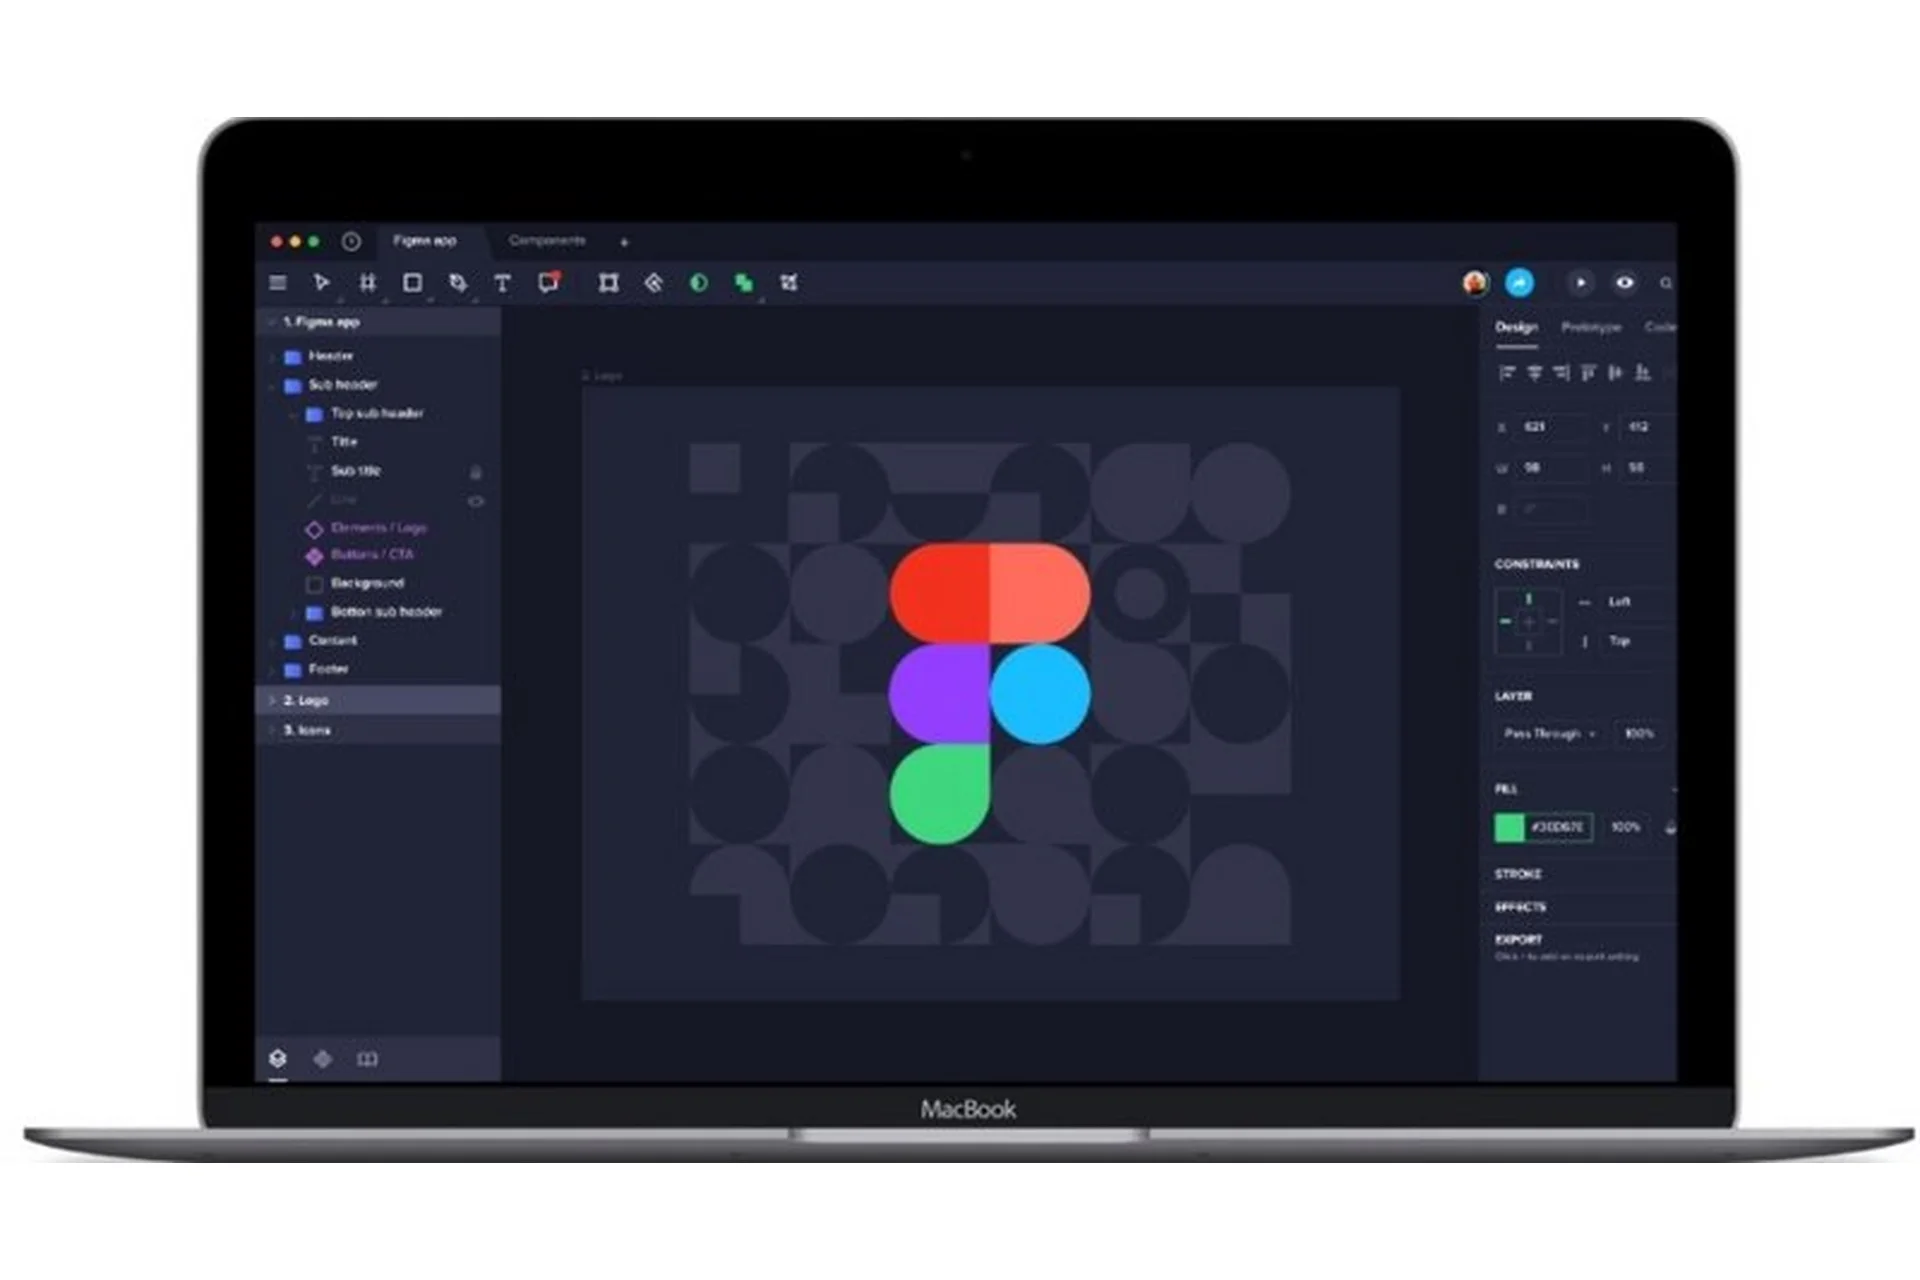Expand the Header layer group

pos(272,356)
